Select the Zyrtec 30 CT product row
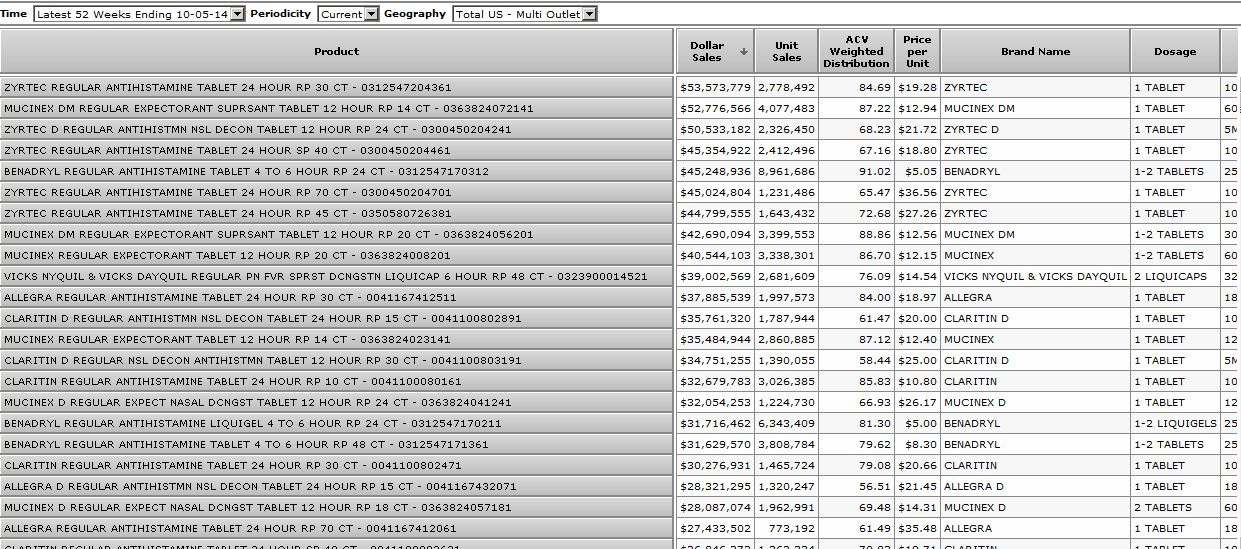 (x=336, y=88)
